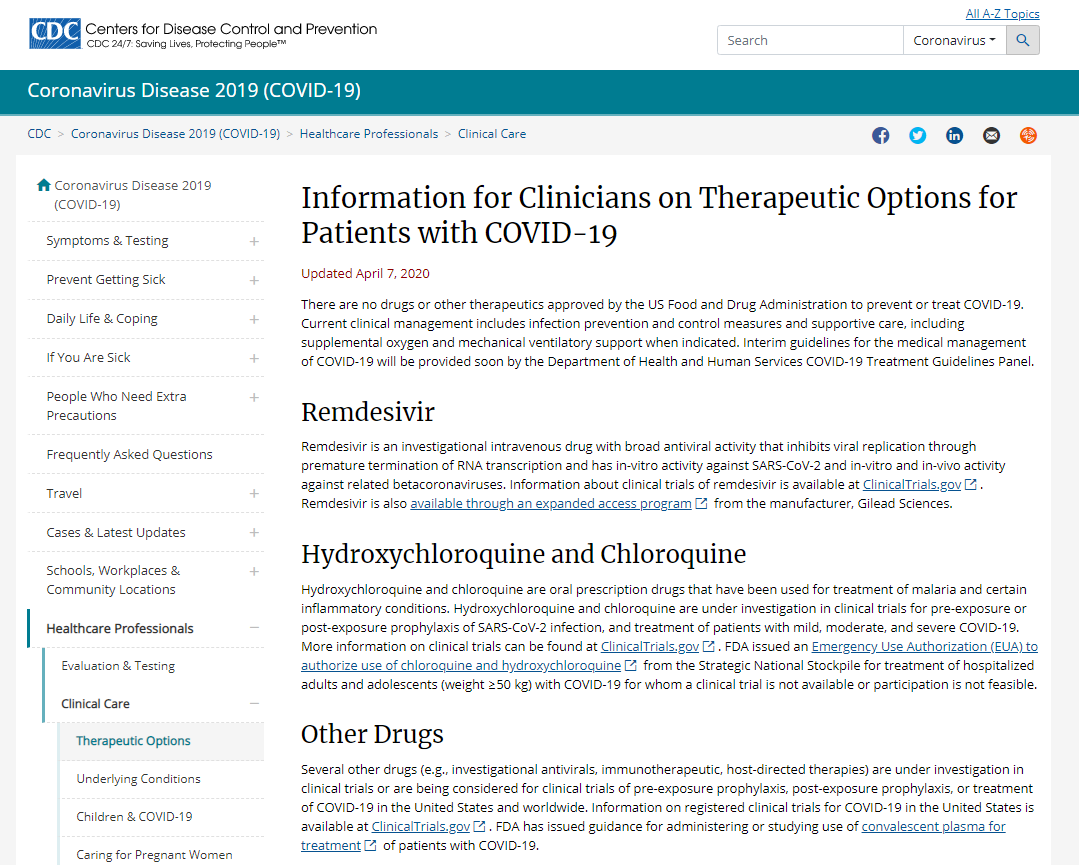Expand the Symptoms & Testing section
This screenshot has width=1079, height=865.
254,241
